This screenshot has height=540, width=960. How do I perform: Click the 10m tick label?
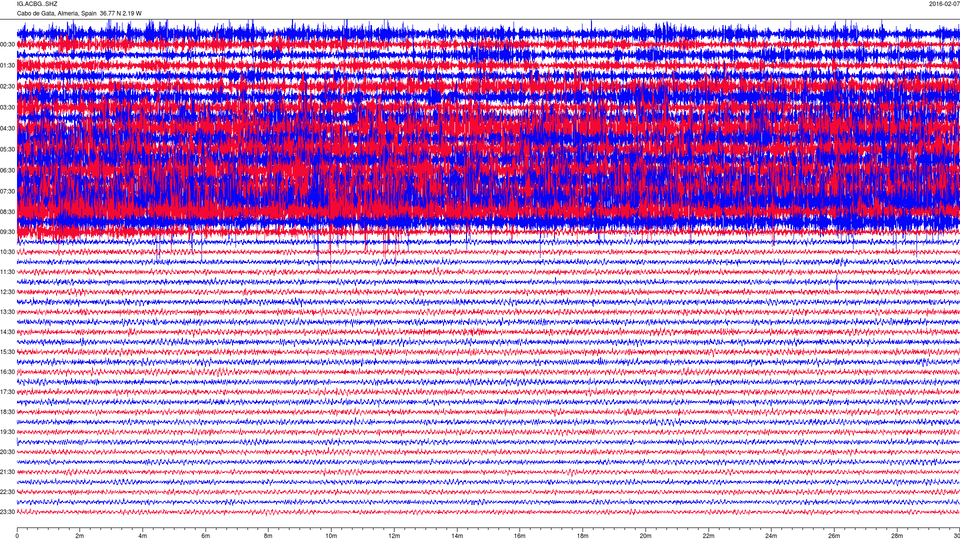(331, 536)
